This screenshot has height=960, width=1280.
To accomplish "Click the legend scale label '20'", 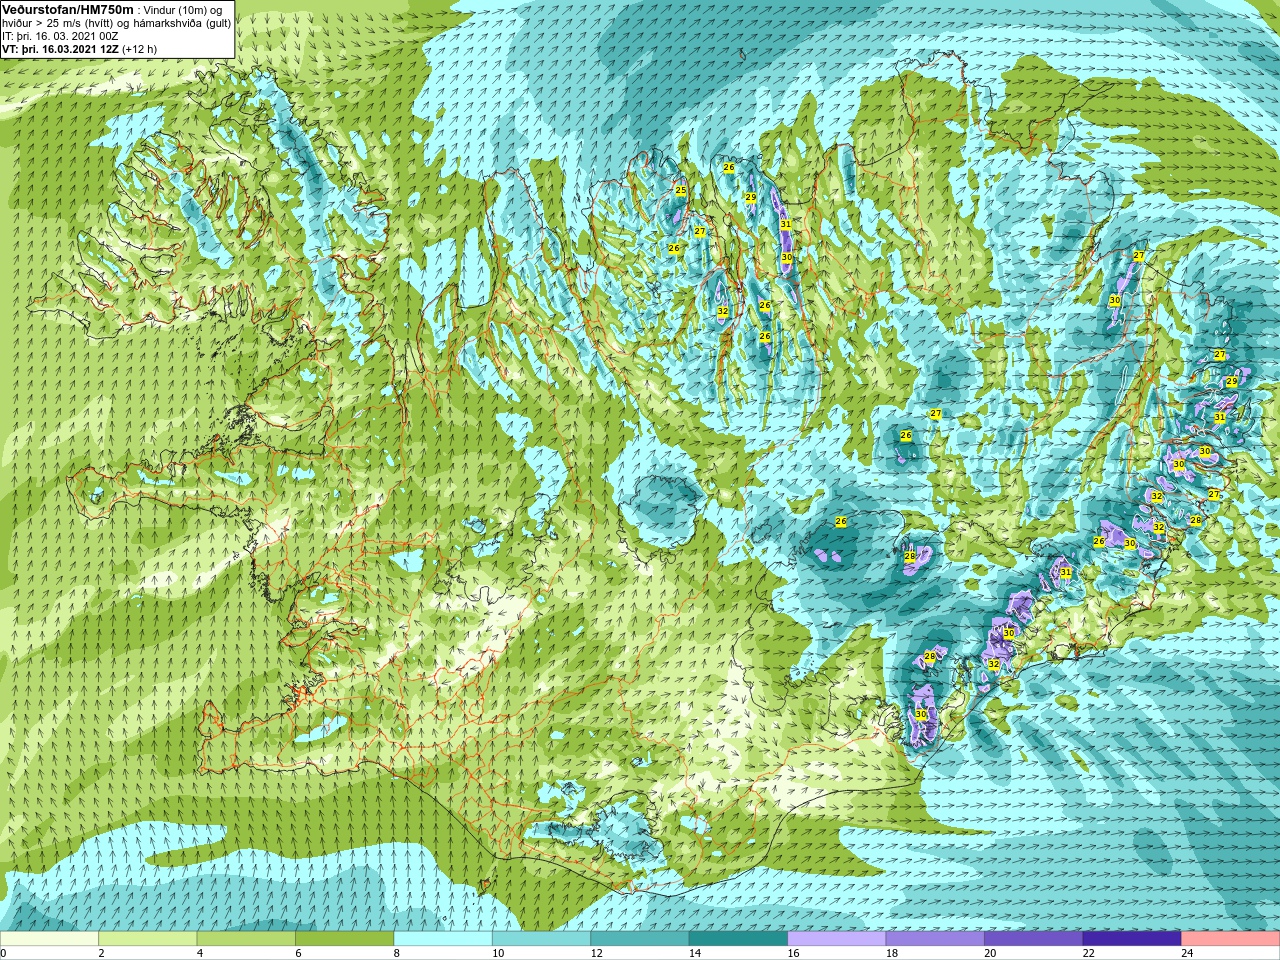I will [990, 953].
